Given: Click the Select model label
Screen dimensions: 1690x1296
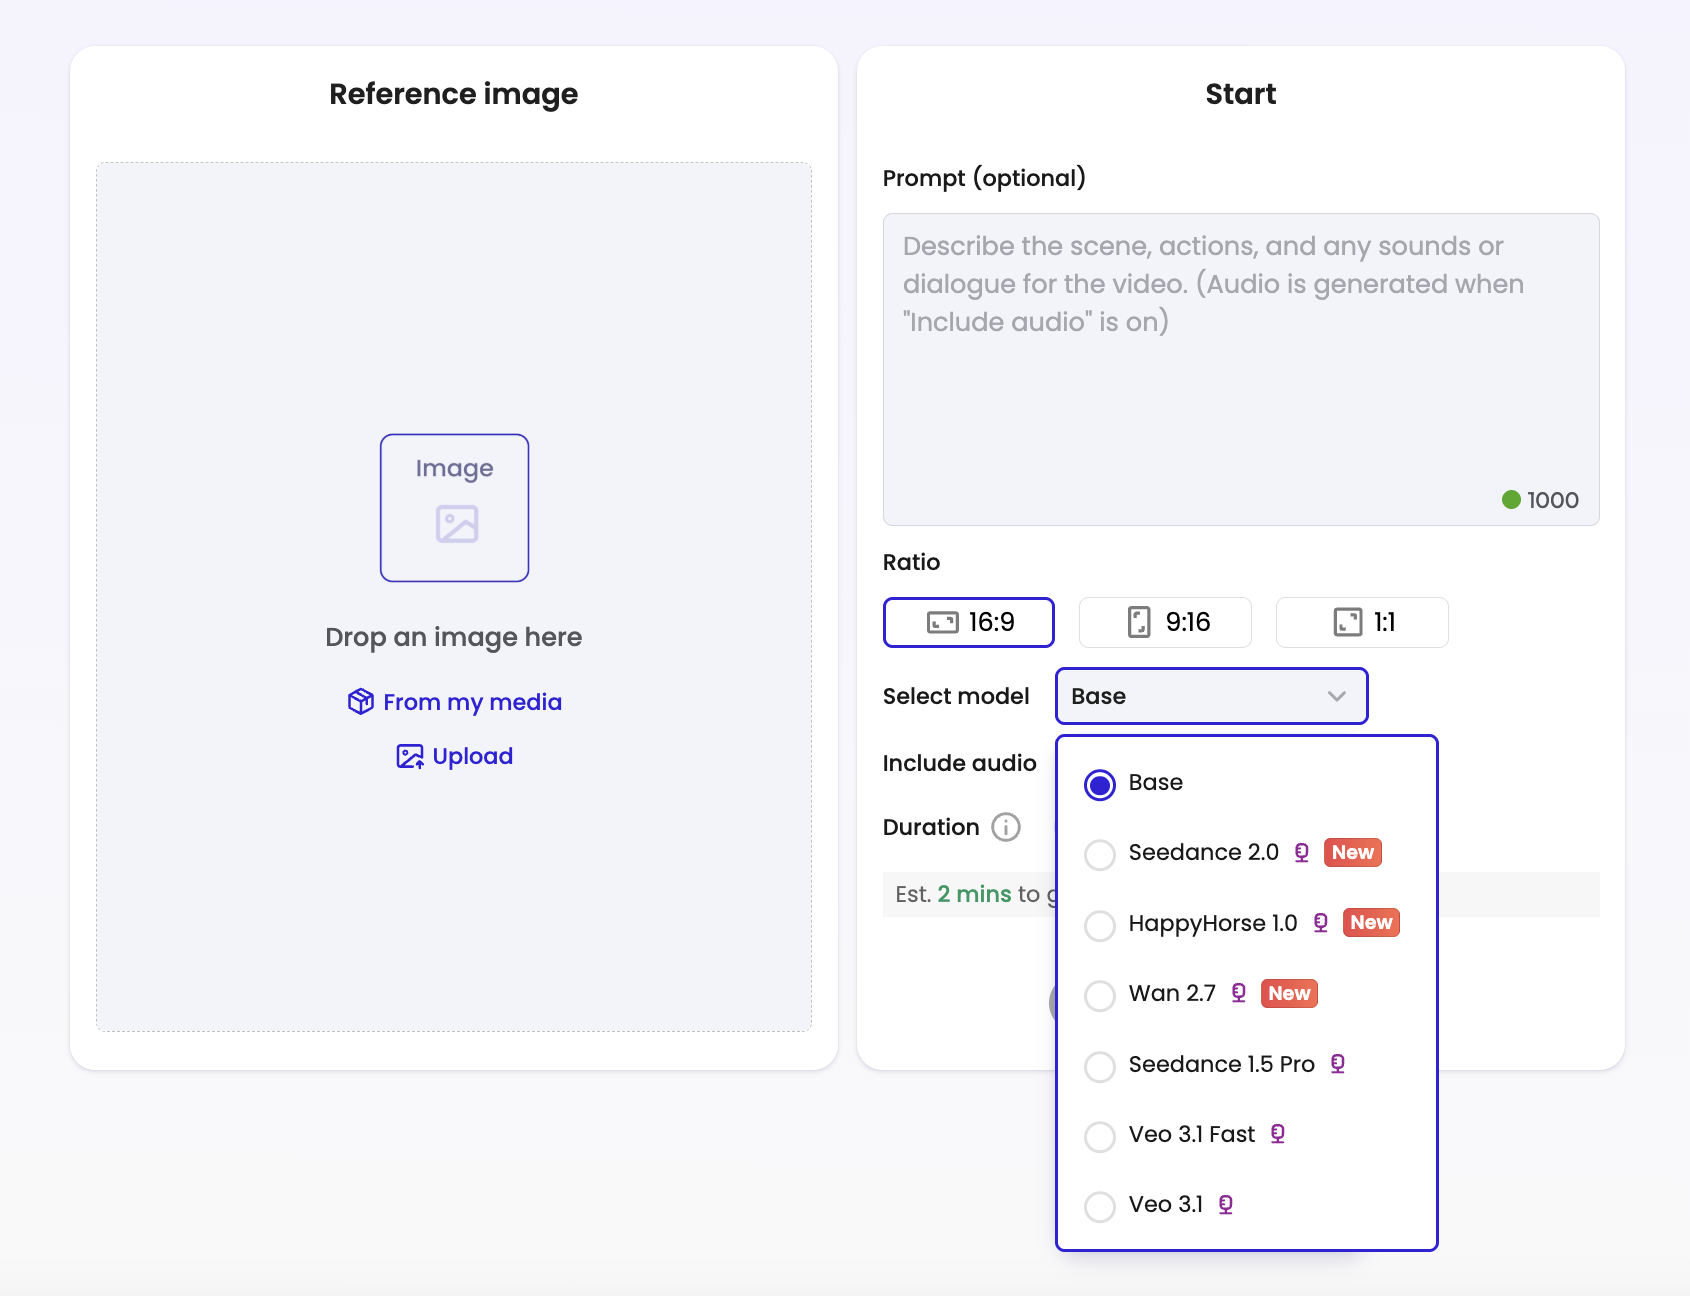Looking at the screenshot, I should point(956,696).
